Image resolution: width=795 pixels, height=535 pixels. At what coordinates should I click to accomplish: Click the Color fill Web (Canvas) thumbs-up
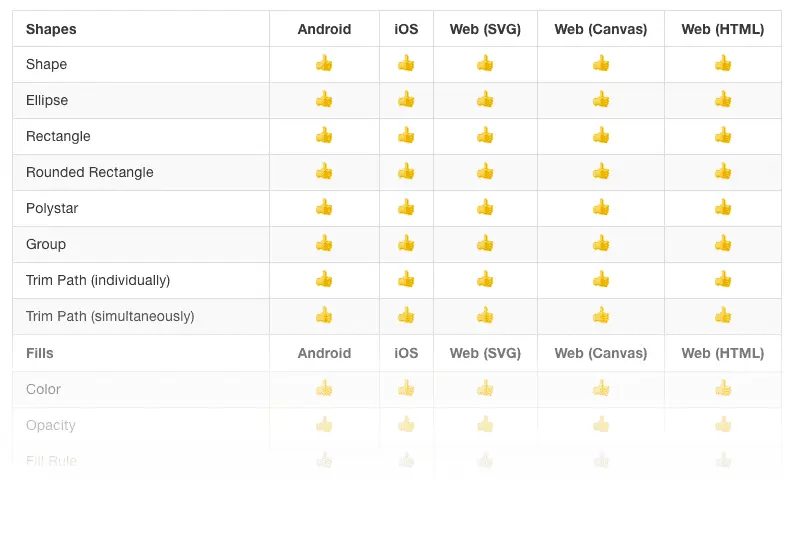[x=601, y=389]
